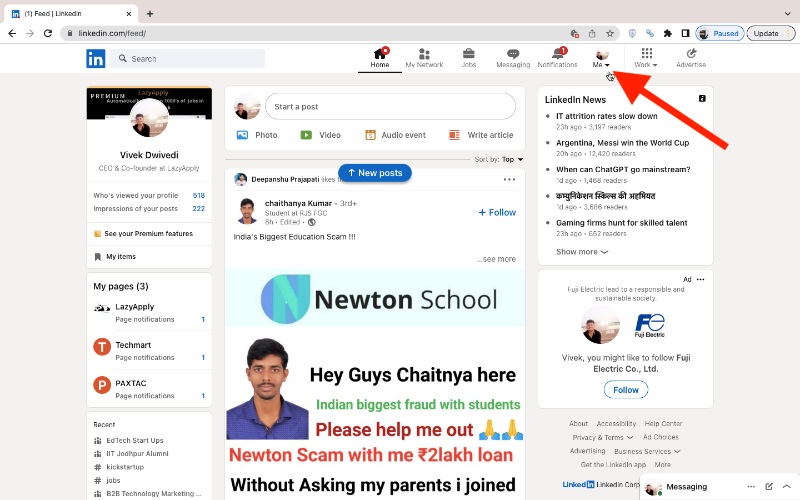Viewport: 800px width, 500px height.
Task: Open the browser Extensions puzzle icon
Action: (x=667, y=34)
